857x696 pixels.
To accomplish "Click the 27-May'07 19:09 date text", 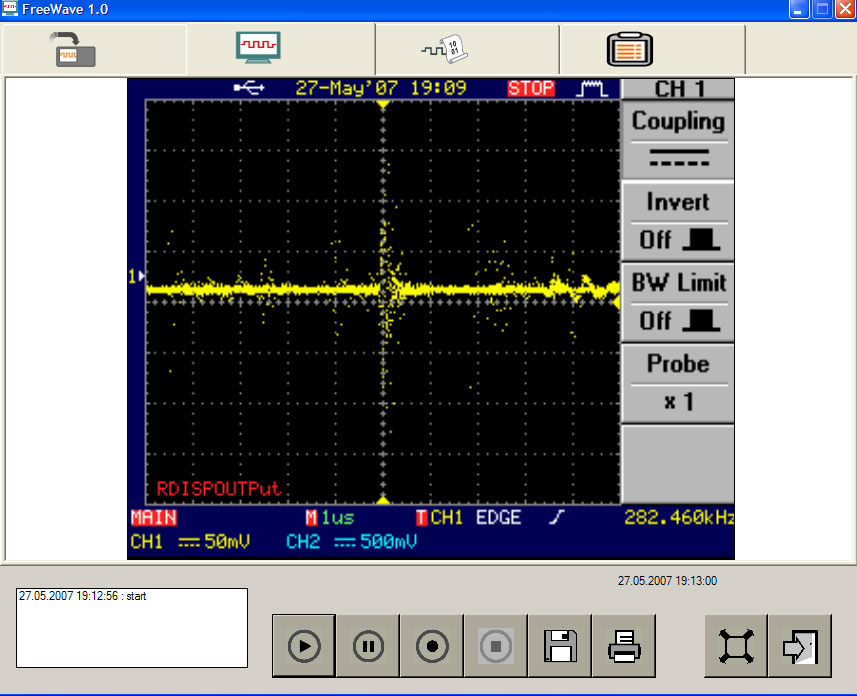I will [x=381, y=88].
